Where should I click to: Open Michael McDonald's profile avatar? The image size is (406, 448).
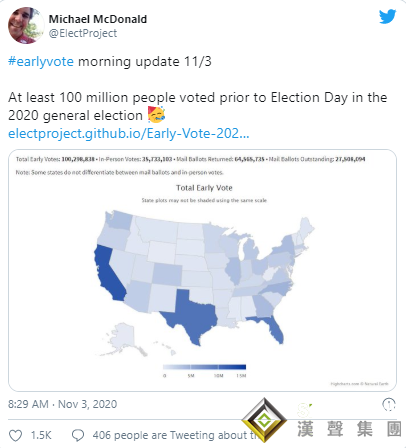pyautogui.click(x=26, y=25)
